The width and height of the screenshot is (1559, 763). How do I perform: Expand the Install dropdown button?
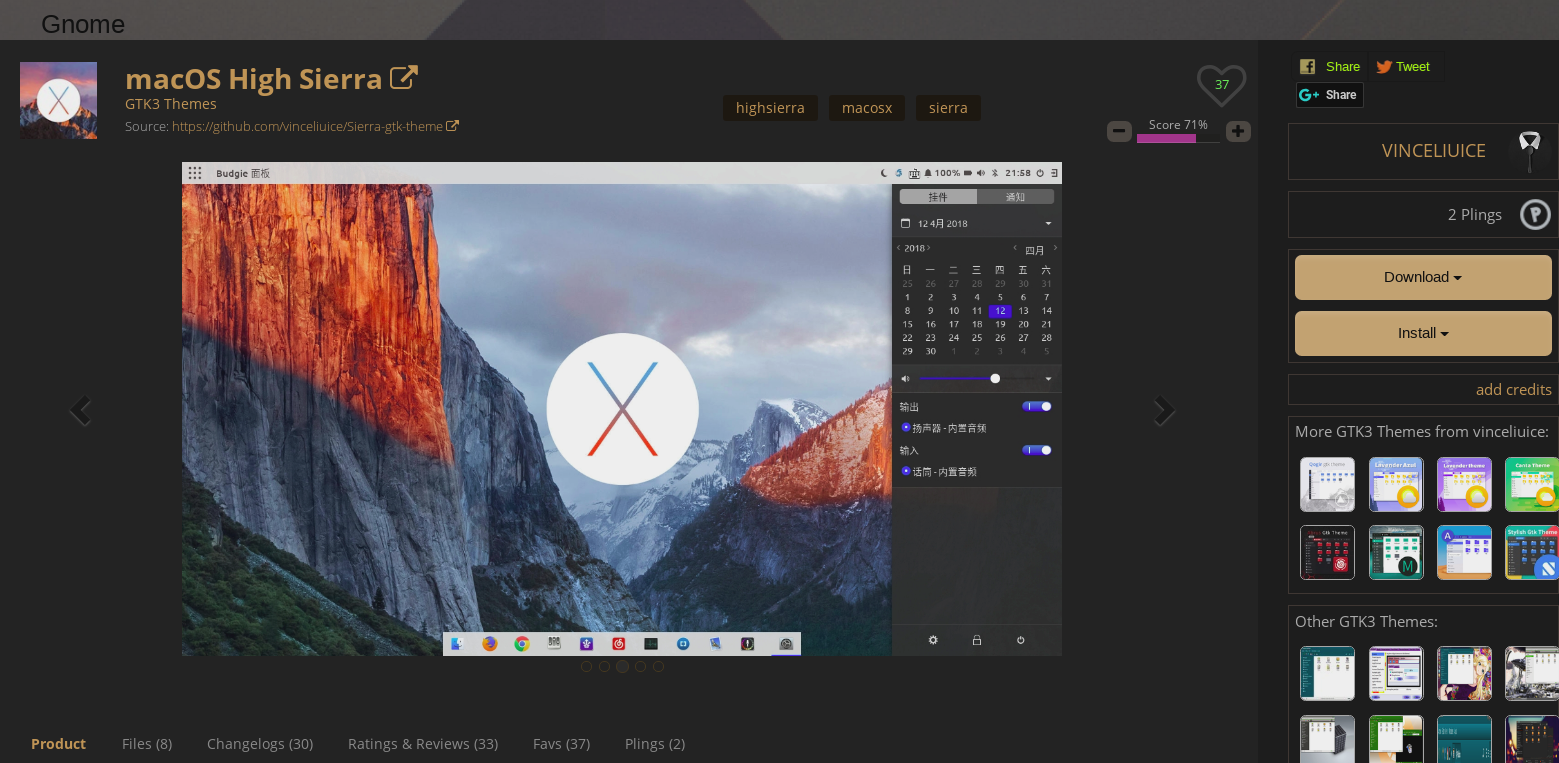(x=1423, y=333)
